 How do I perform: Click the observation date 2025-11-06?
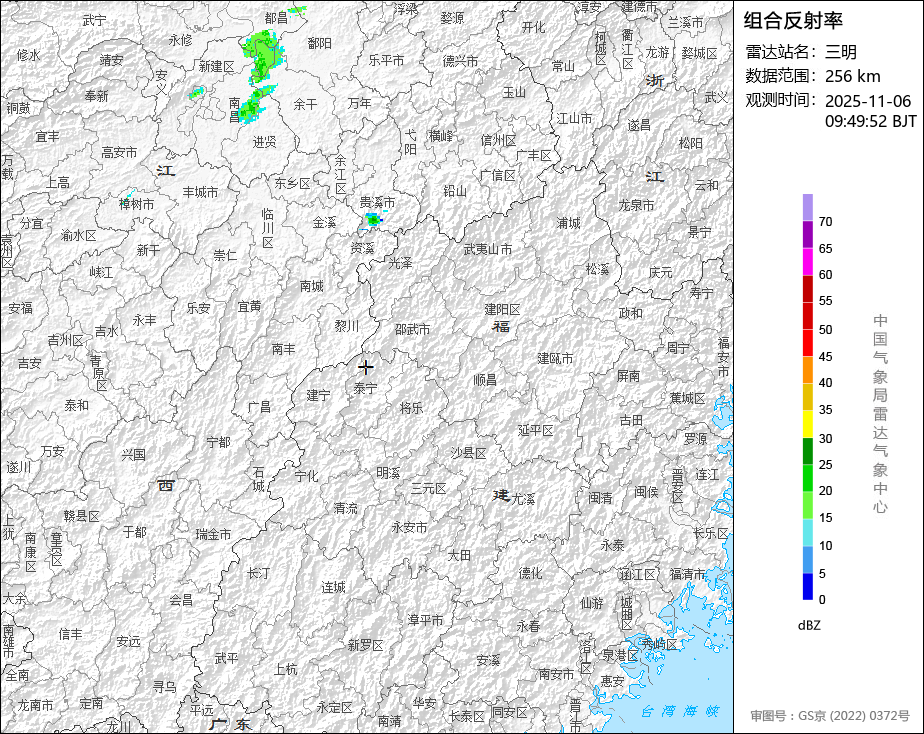click(x=868, y=101)
